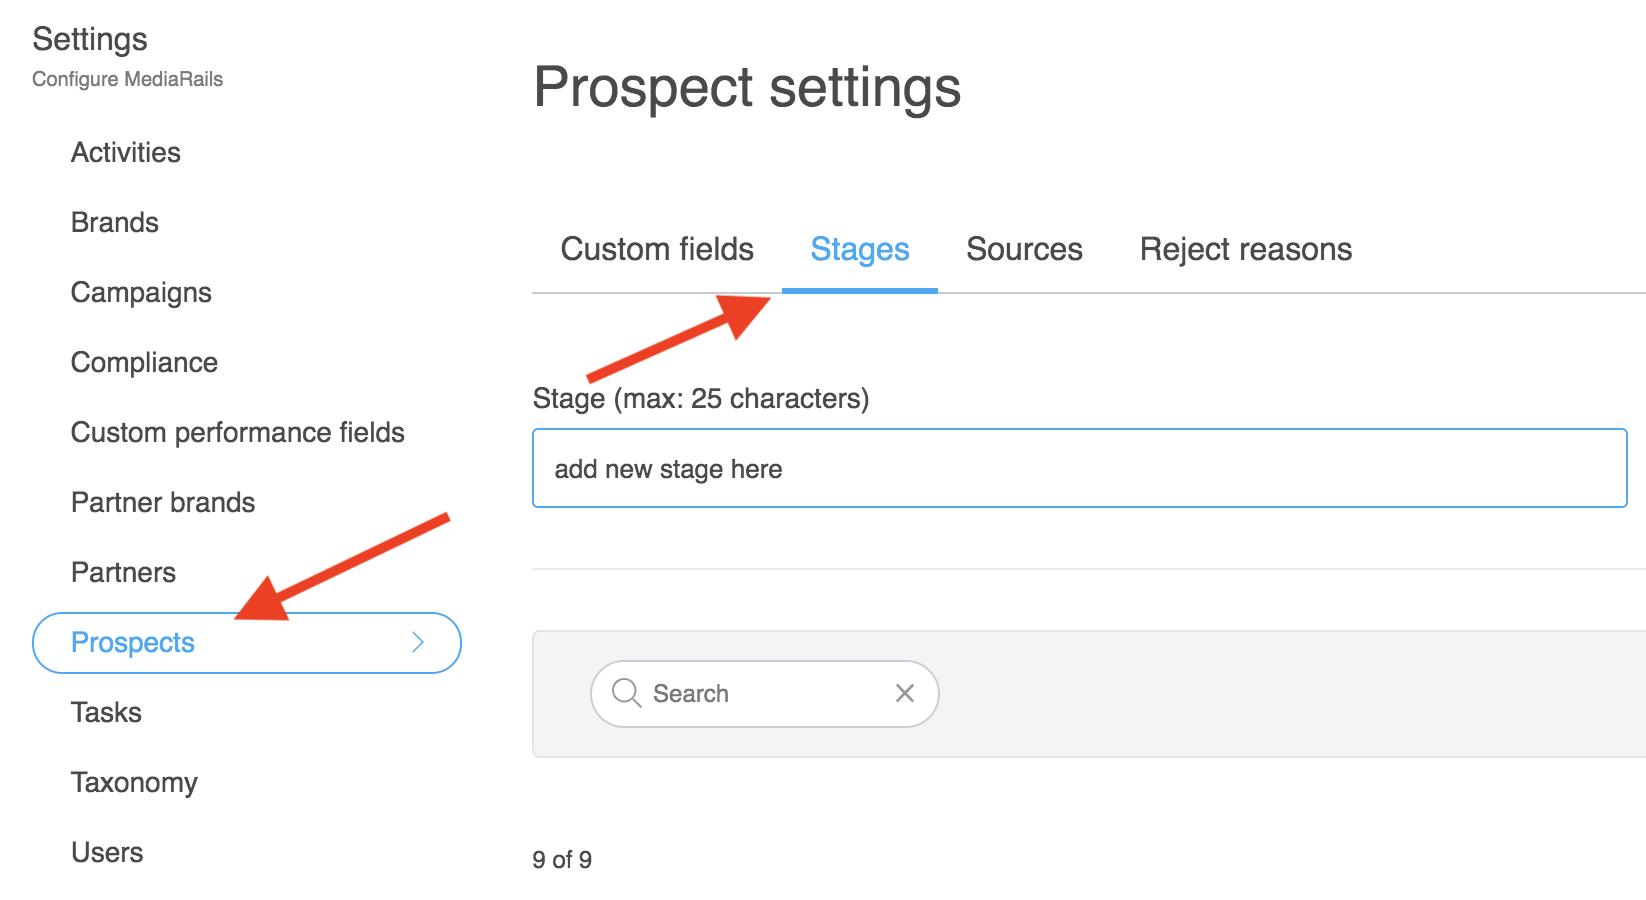The image size is (1646, 900).
Task: Select Compliance in the sidebar
Action: [x=144, y=362]
